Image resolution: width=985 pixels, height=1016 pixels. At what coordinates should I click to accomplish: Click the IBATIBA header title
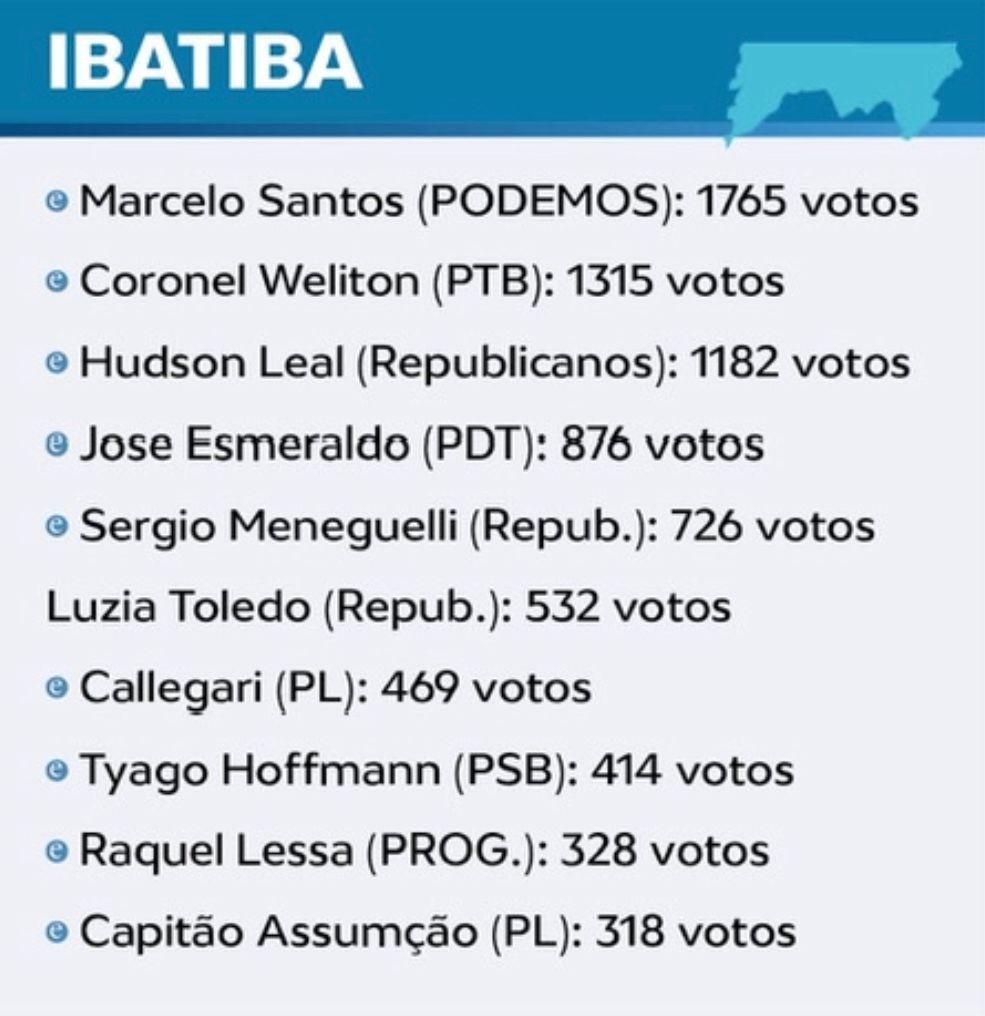pos(205,62)
